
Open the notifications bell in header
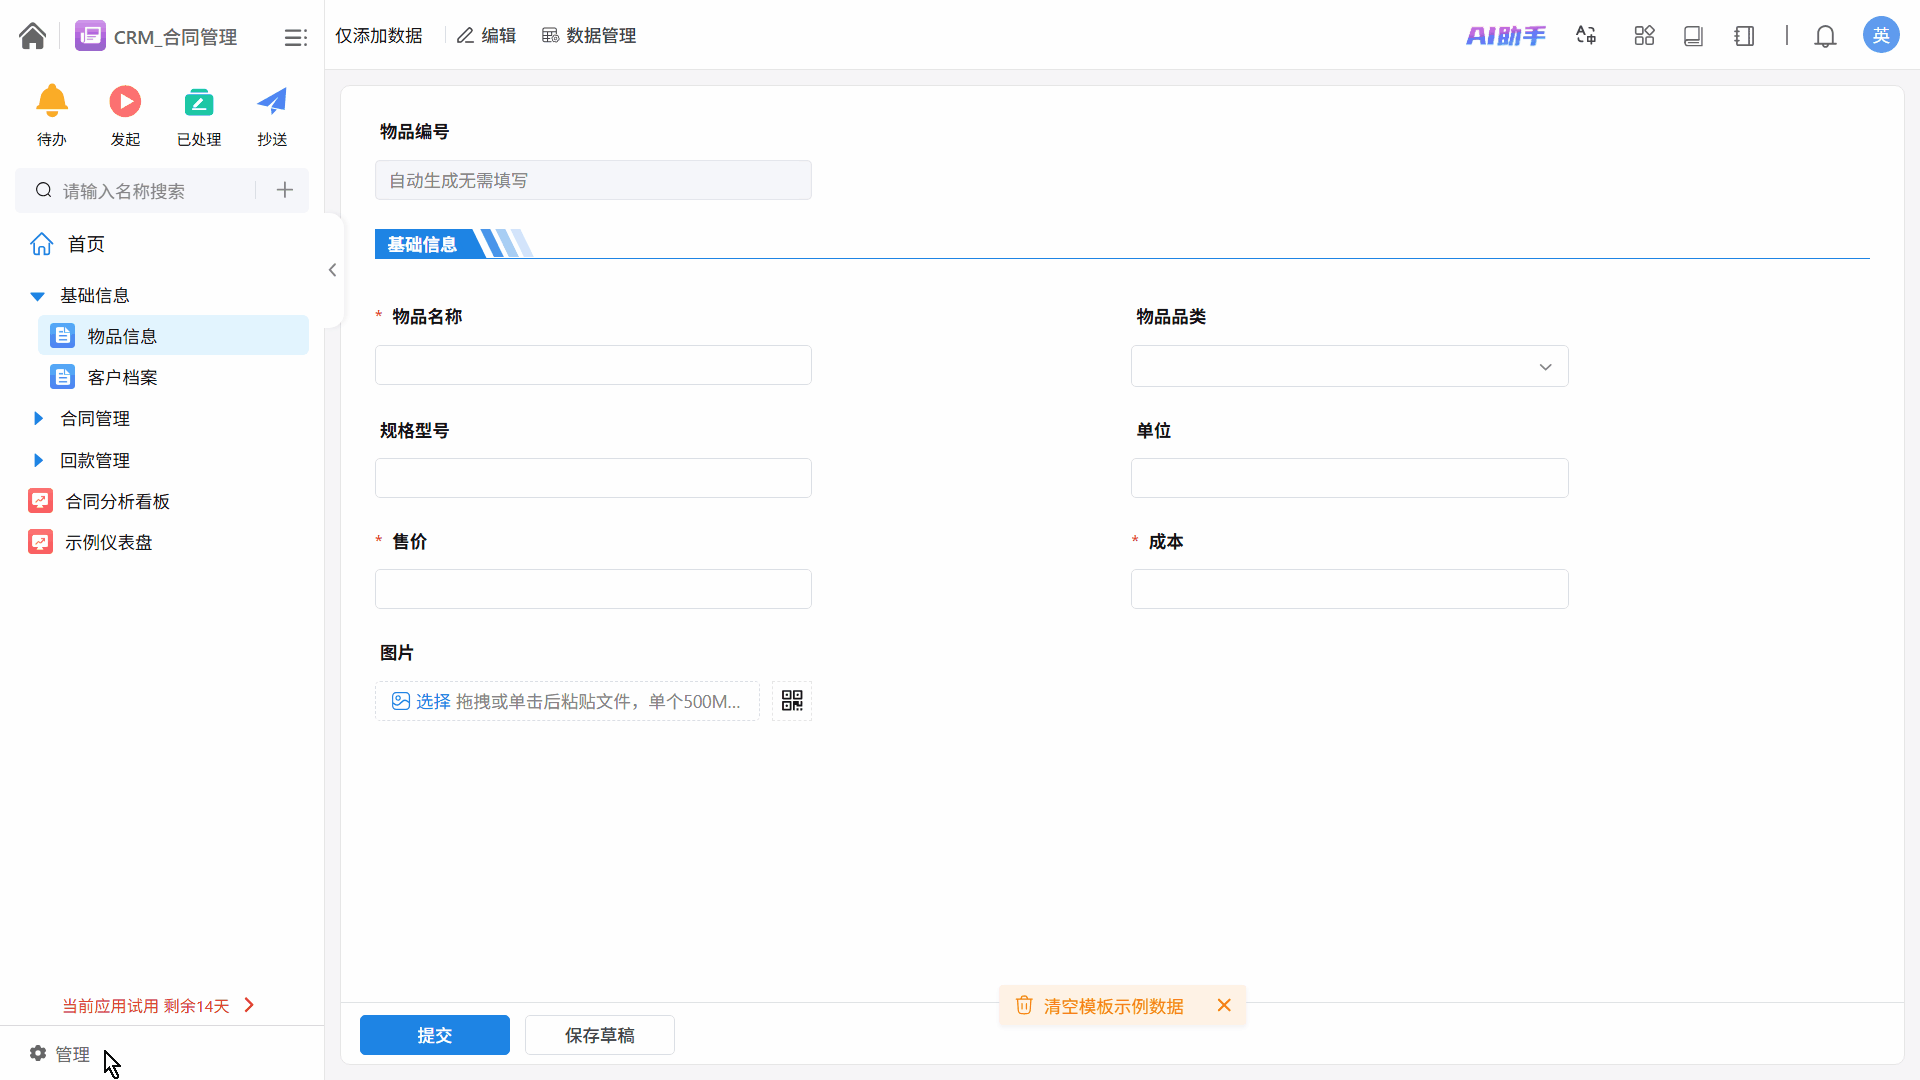point(1825,36)
